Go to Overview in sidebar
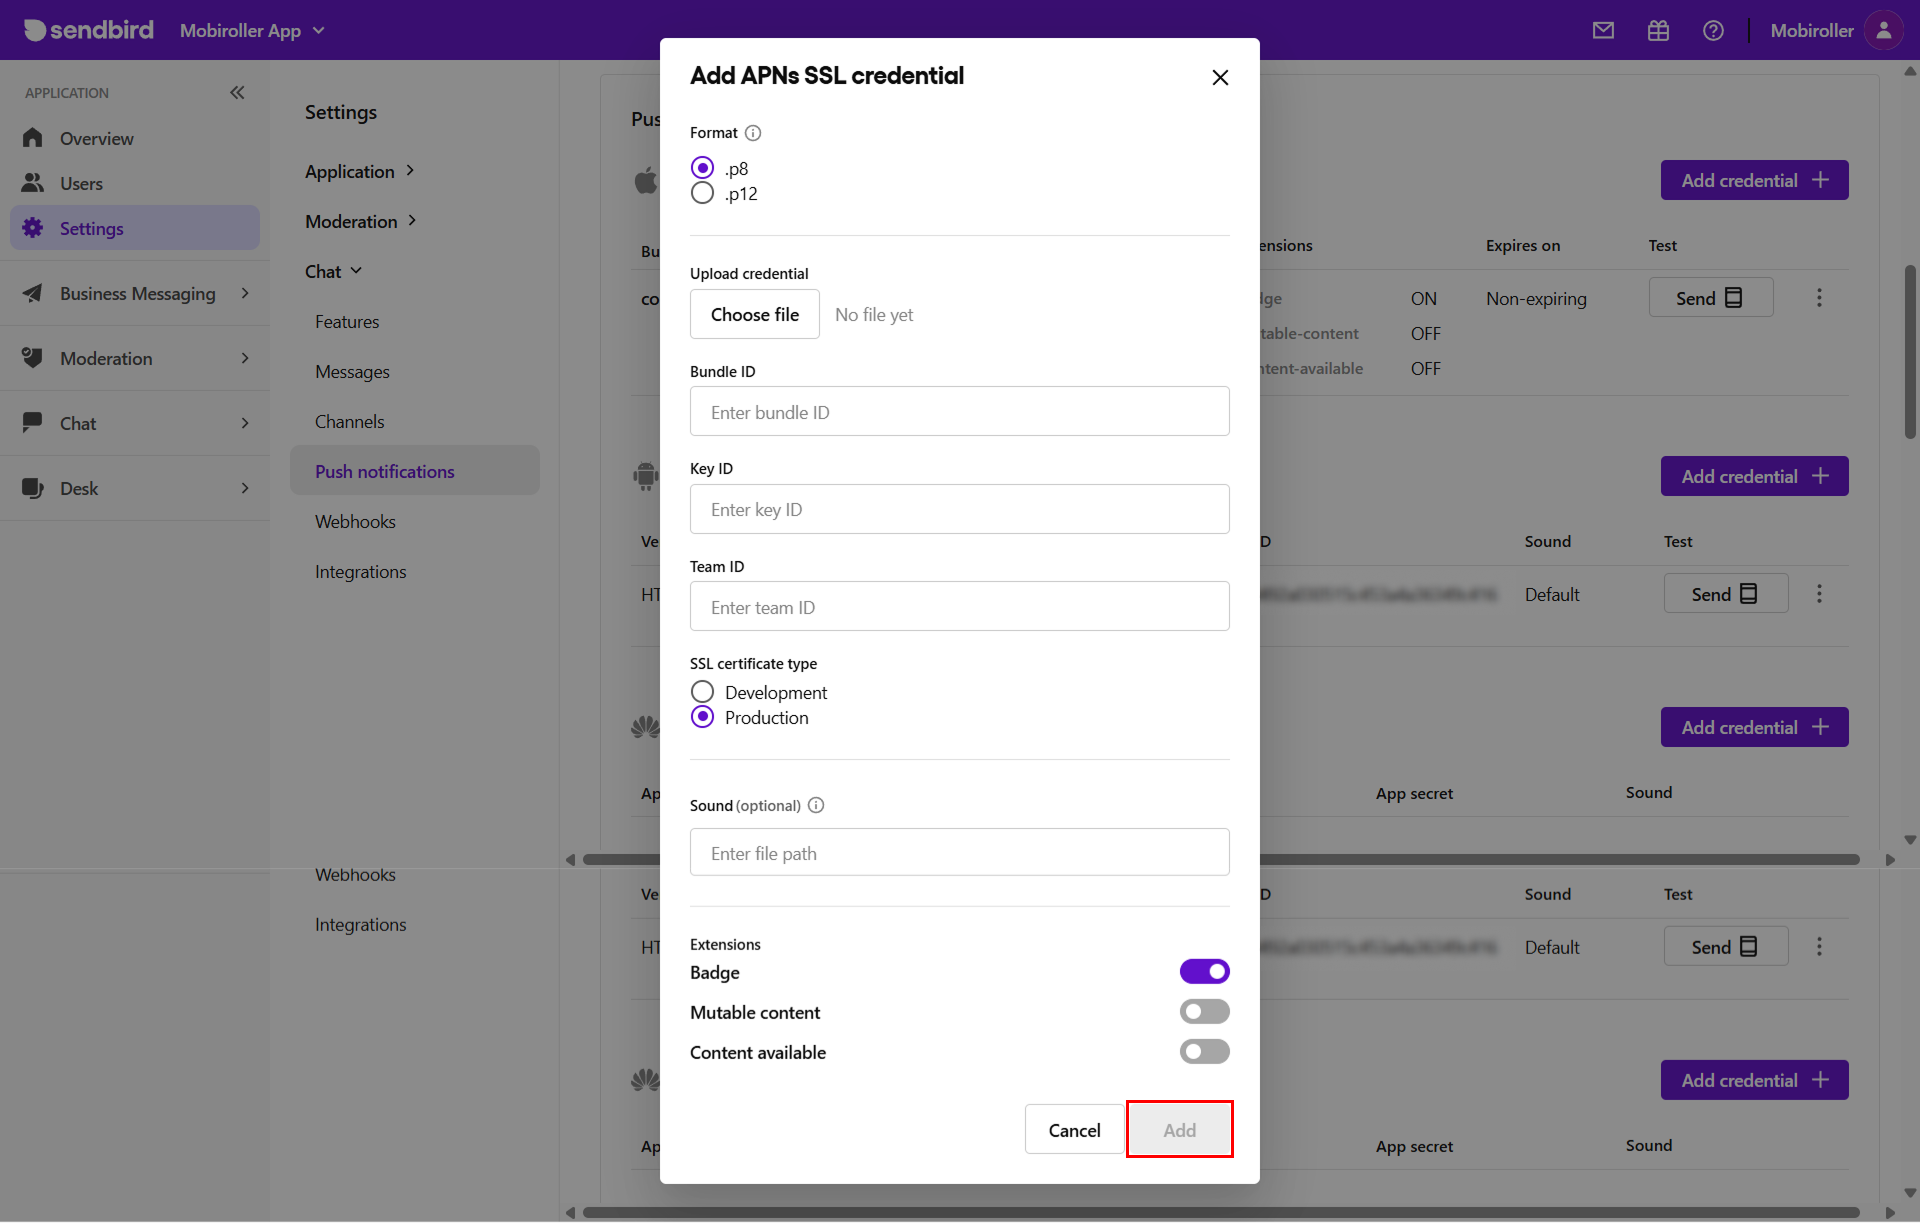 (96, 138)
